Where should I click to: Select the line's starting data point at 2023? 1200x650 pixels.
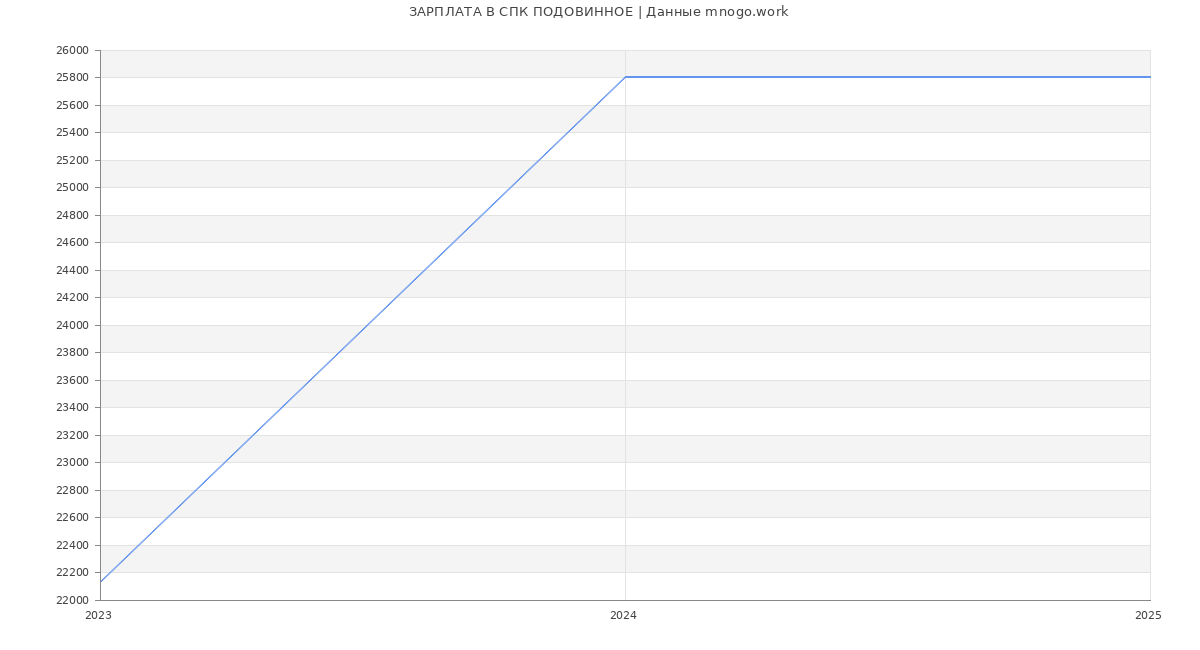click(x=101, y=582)
